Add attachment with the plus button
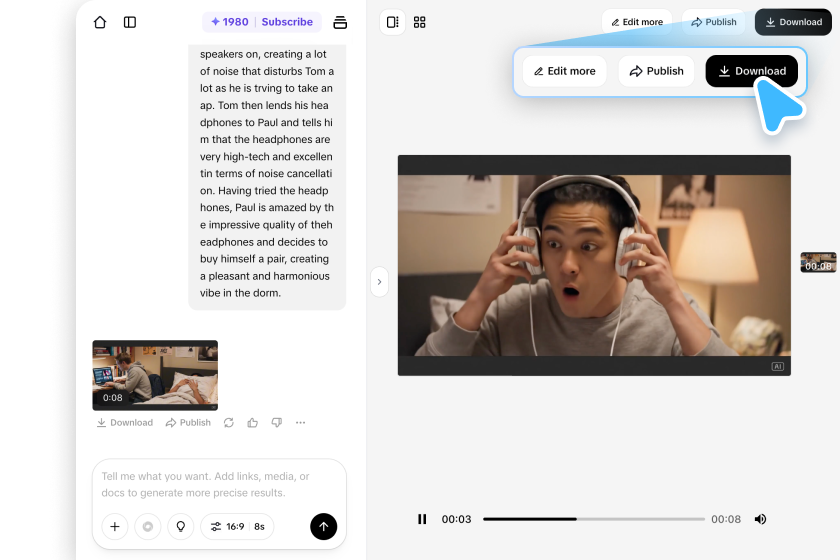This screenshot has width=840, height=560. [x=115, y=526]
